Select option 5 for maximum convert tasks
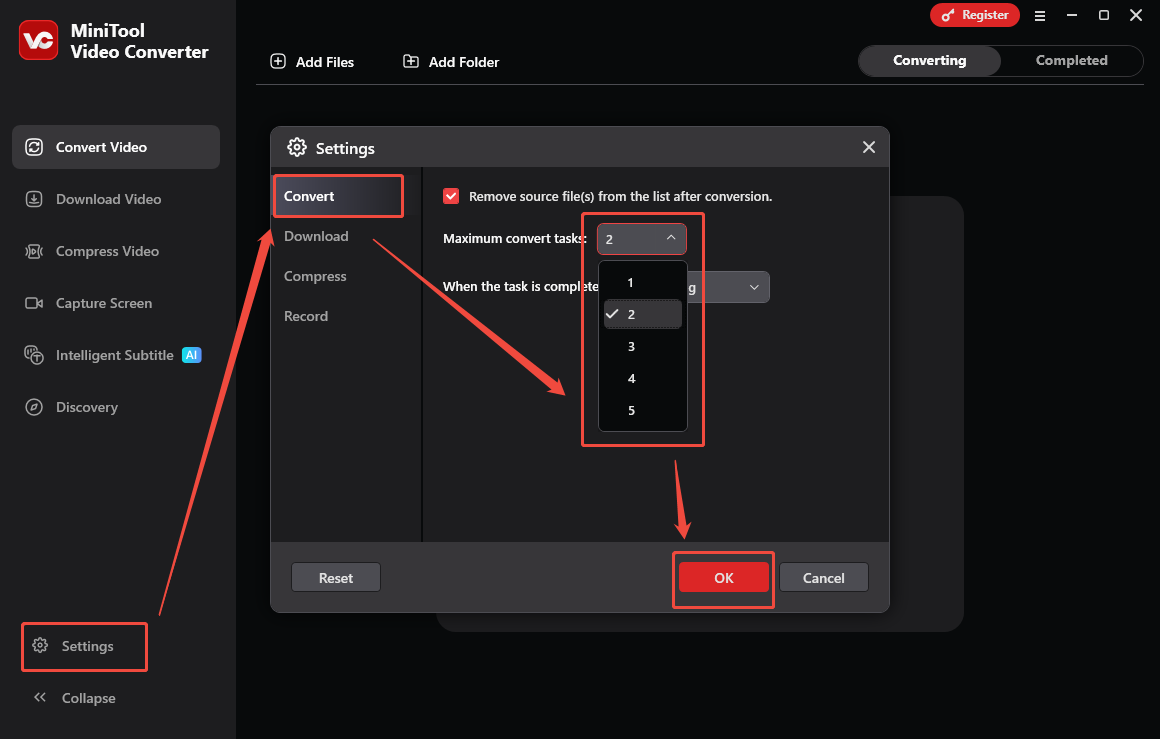This screenshot has height=739, width=1160. [630, 410]
